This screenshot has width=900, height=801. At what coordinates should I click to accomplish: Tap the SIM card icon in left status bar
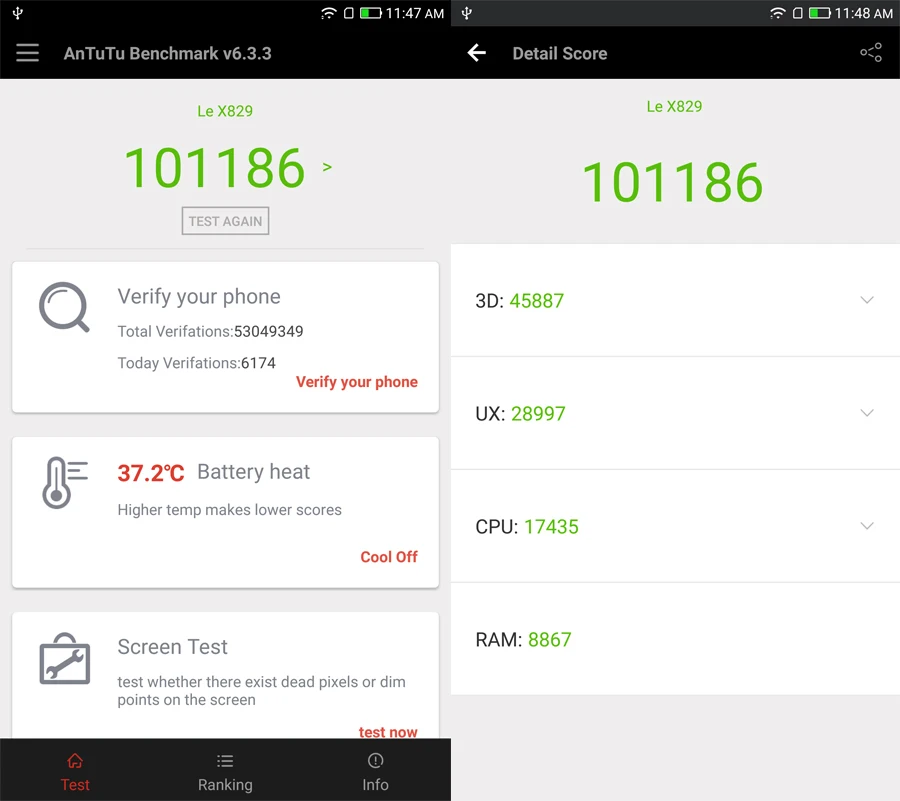click(348, 13)
